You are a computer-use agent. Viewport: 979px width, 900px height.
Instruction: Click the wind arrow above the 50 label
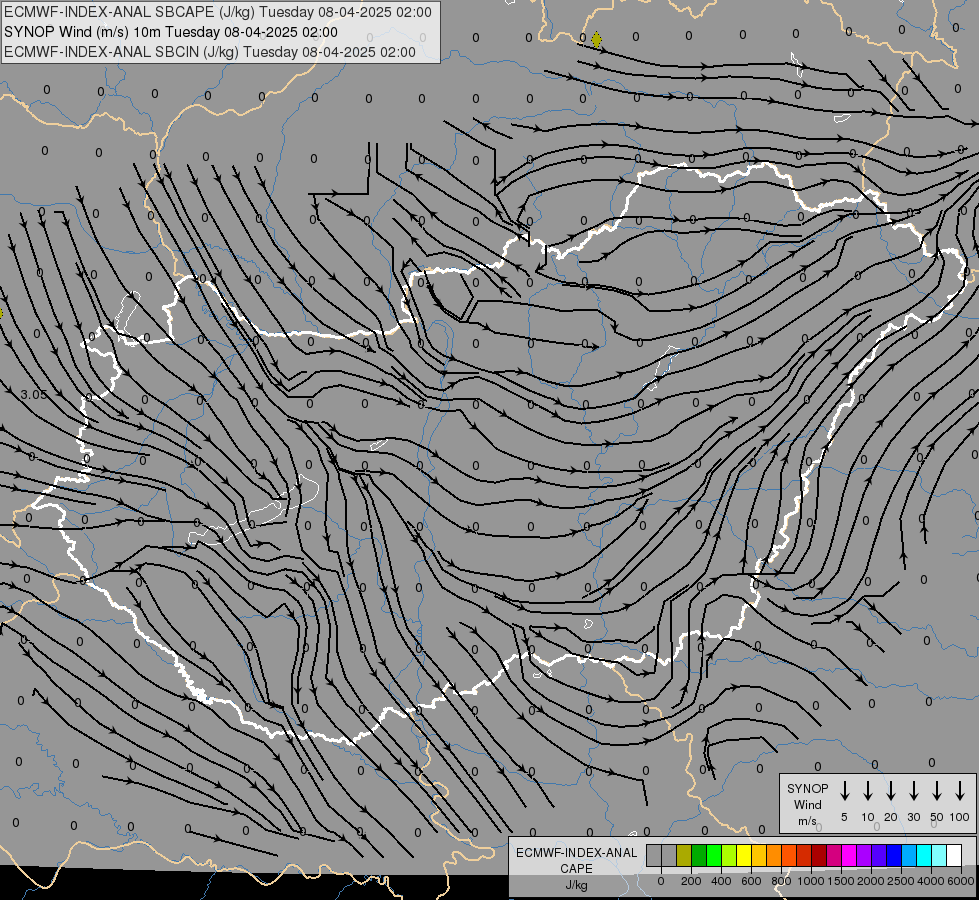point(937,791)
